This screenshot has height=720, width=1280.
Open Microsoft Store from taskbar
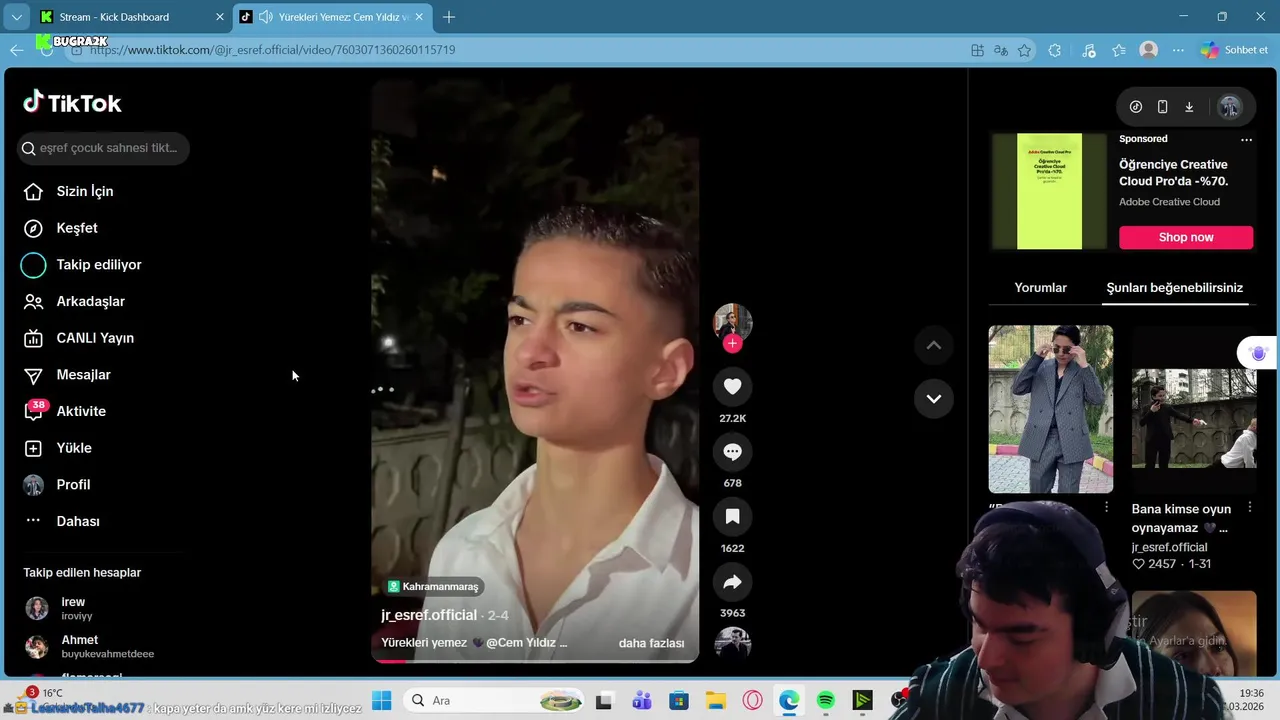tap(679, 700)
